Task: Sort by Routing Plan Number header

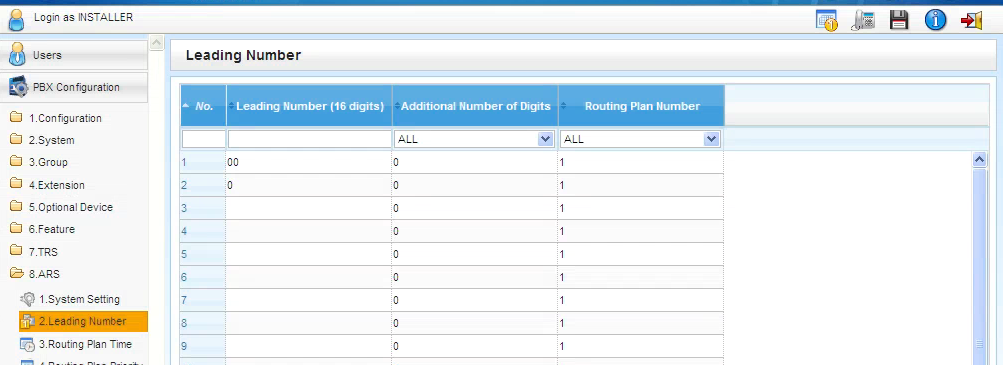Action: [642, 106]
